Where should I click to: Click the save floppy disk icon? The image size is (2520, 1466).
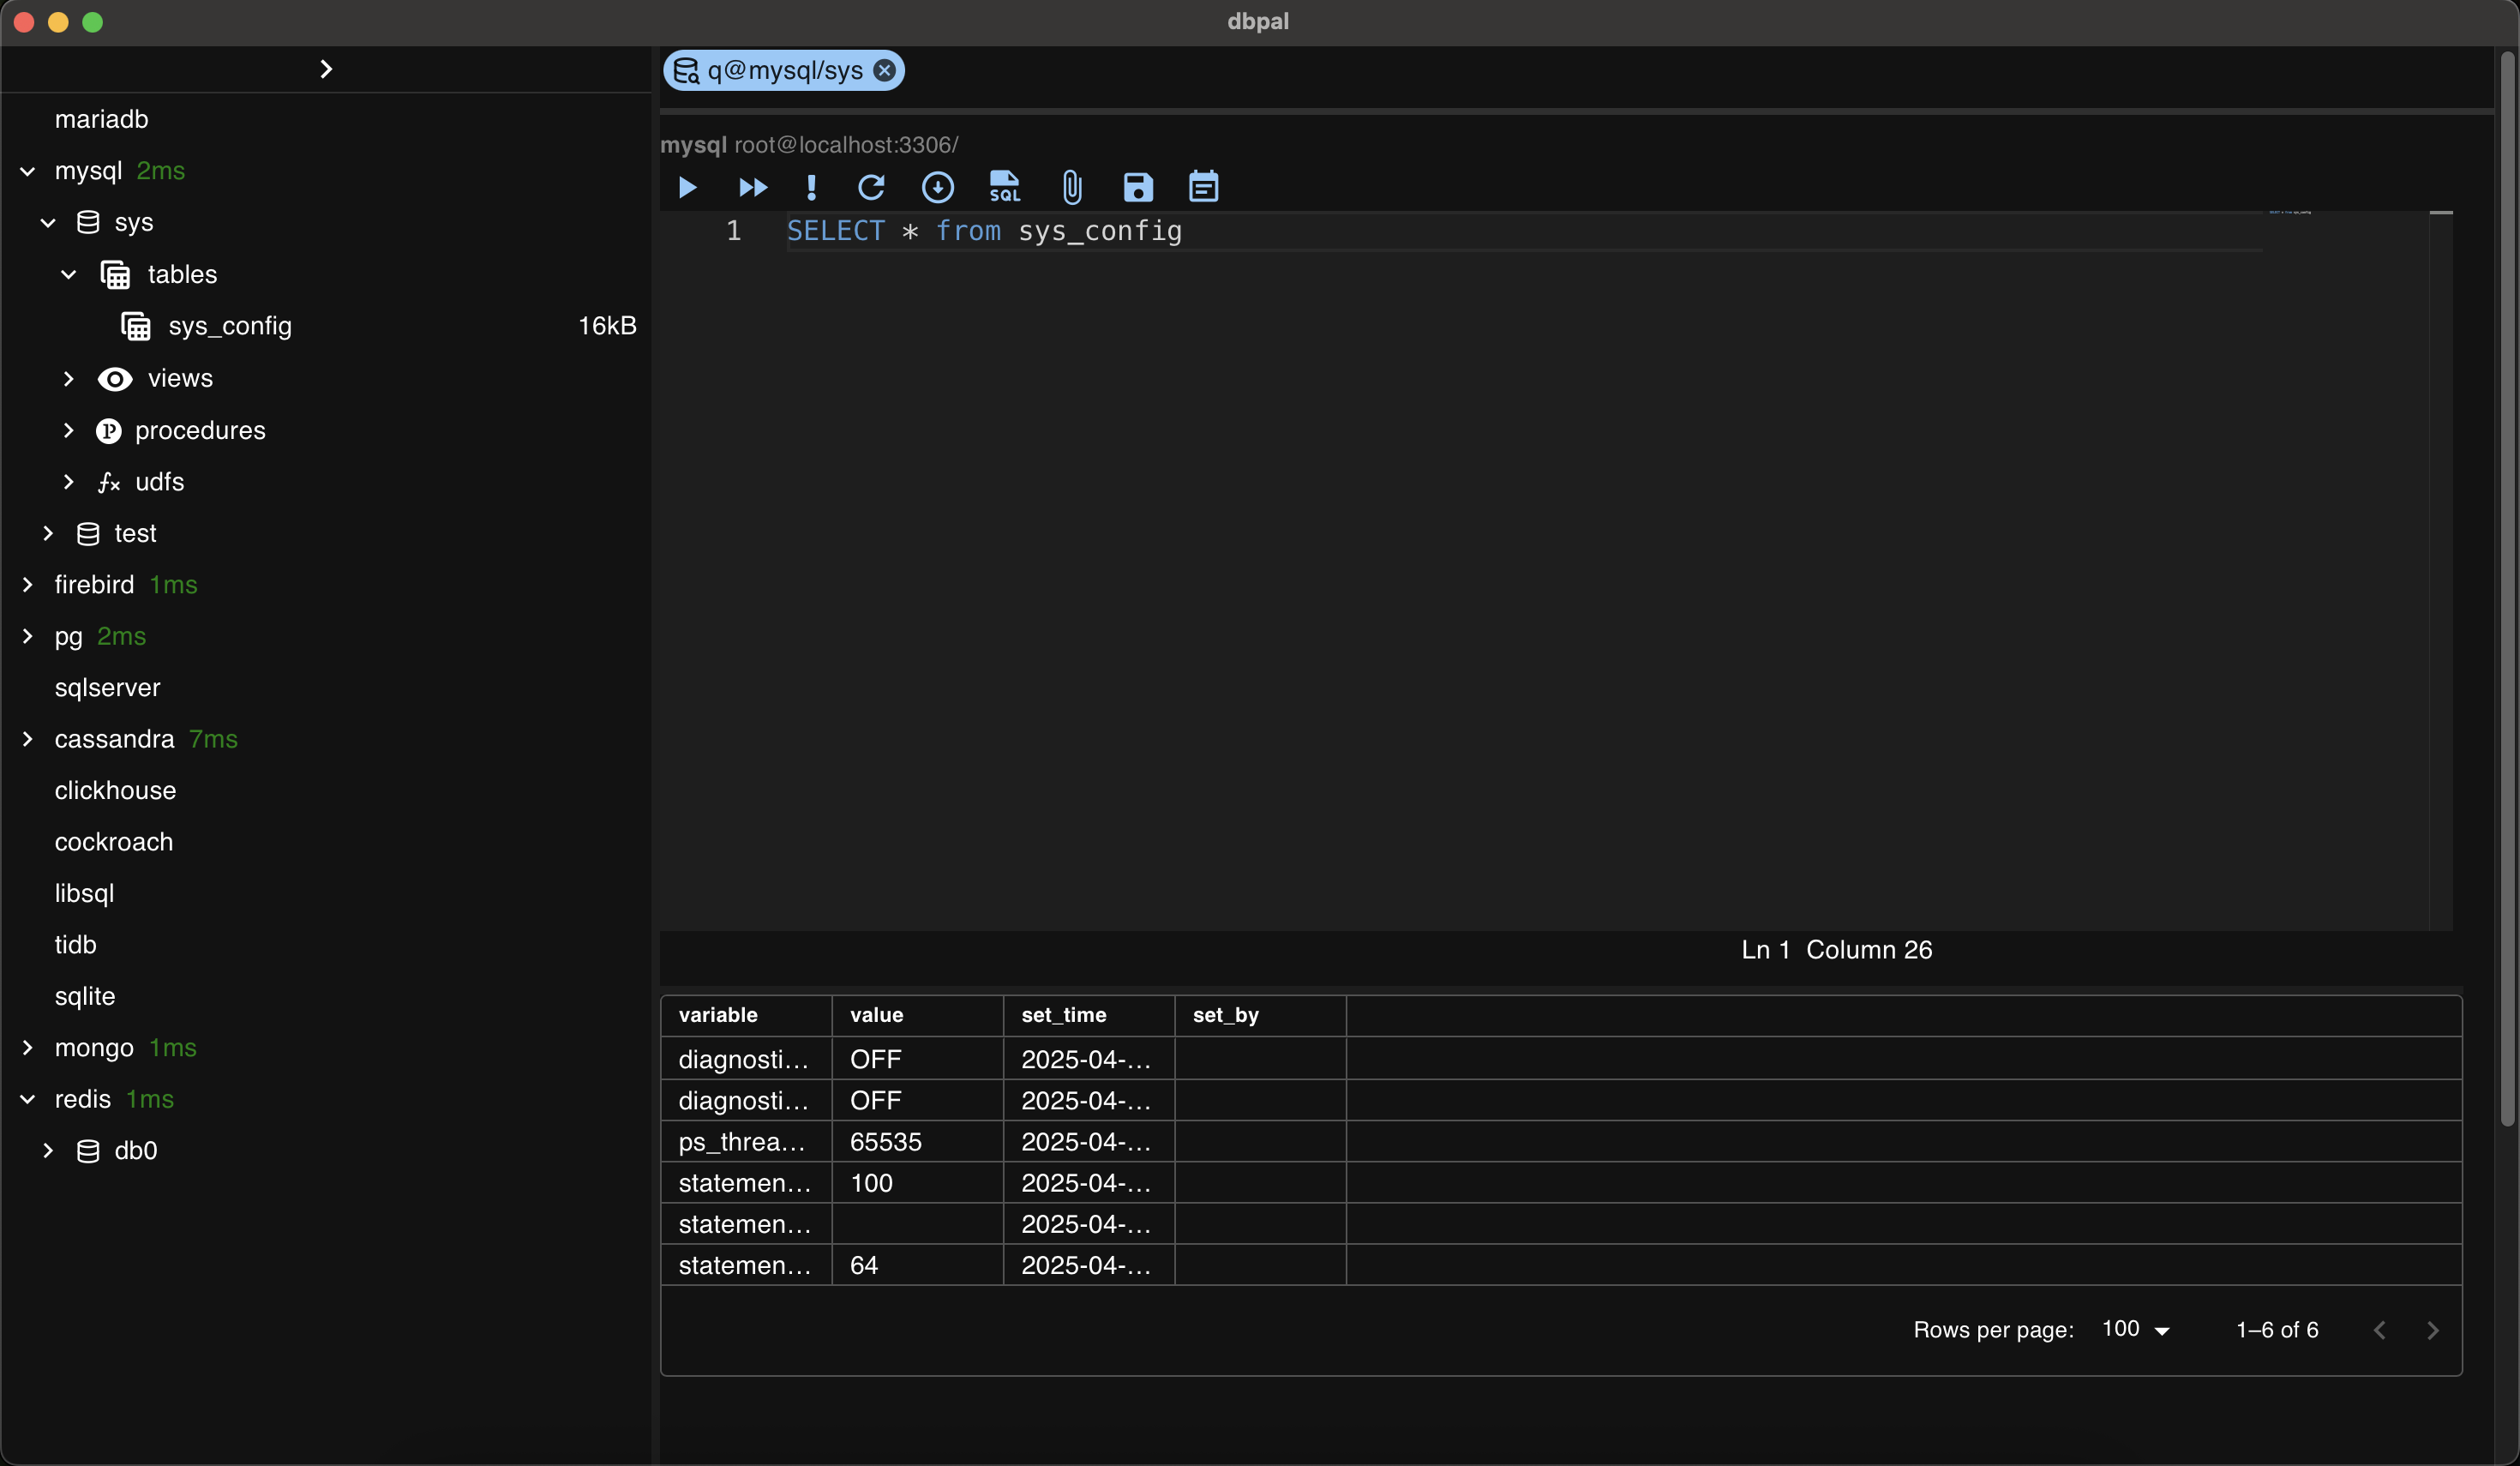(1138, 187)
